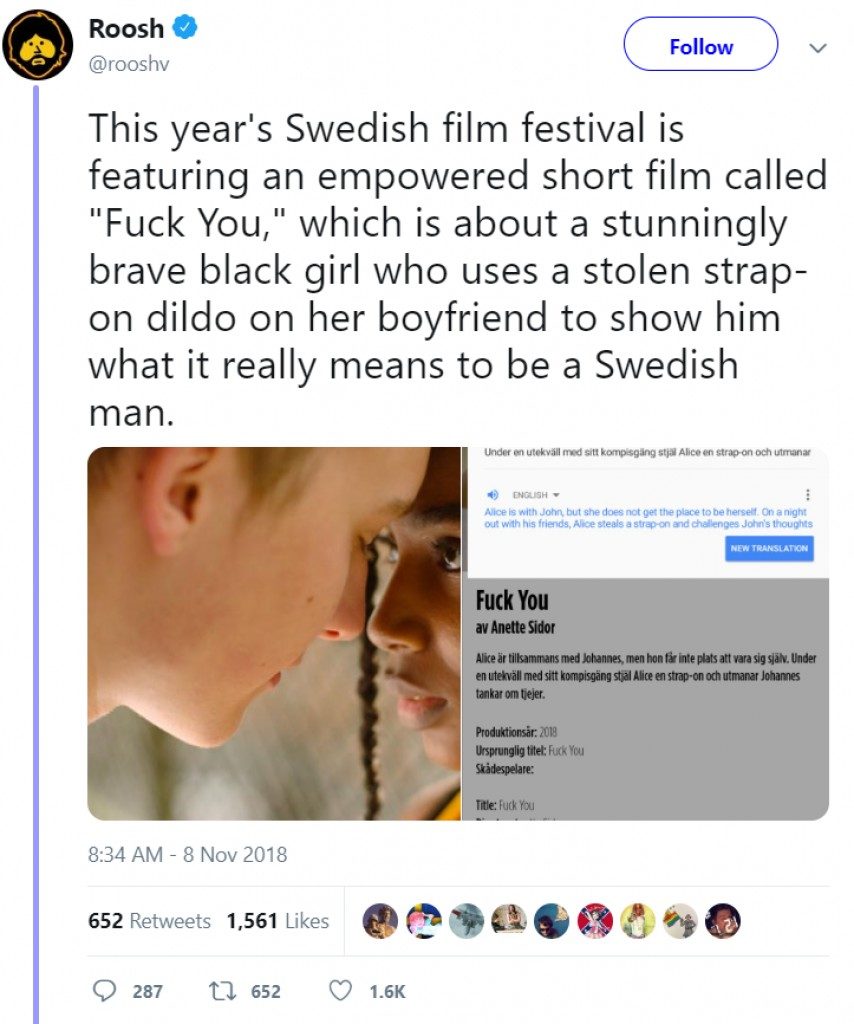Play translation audio speaker icon
Viewport: 854px width, 1024px height.
tap(491, 495)
